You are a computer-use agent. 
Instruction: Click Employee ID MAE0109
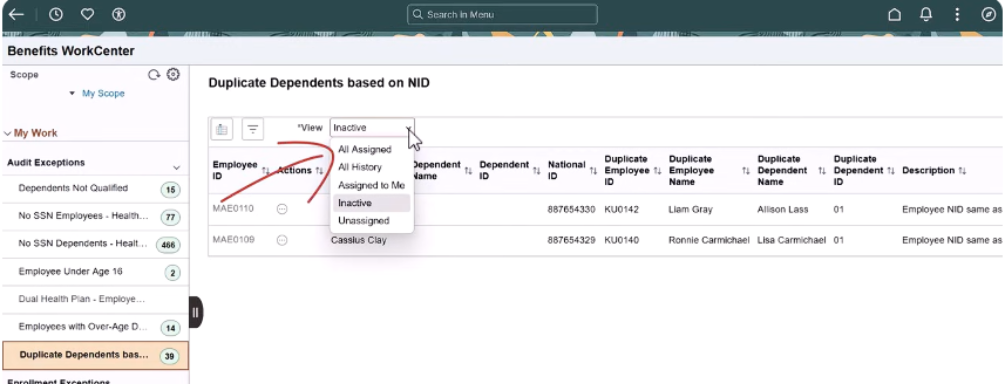pyautogui.click(x=233, y=240)
